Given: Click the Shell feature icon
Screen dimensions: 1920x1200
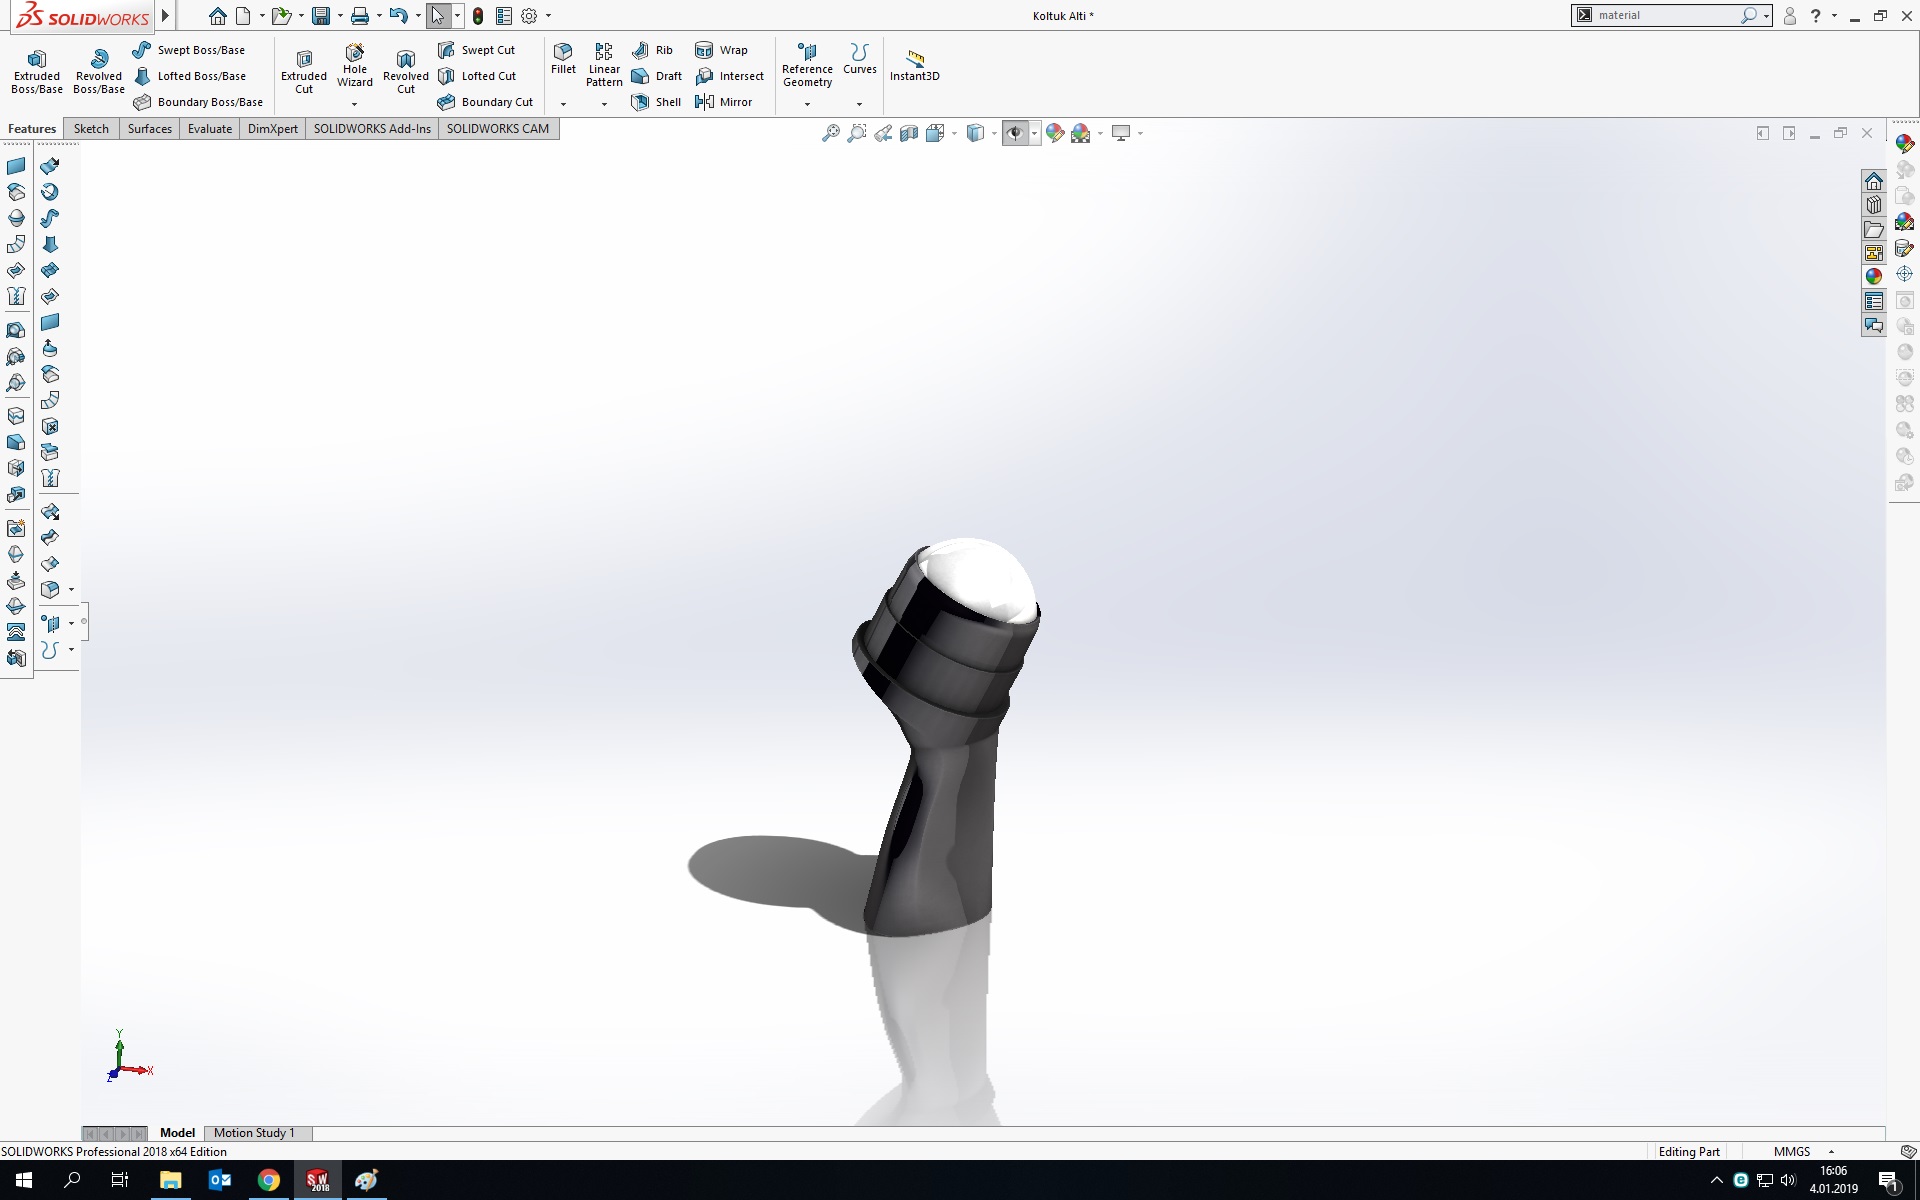Looking at the screenshot, I should tap(656, 102).
